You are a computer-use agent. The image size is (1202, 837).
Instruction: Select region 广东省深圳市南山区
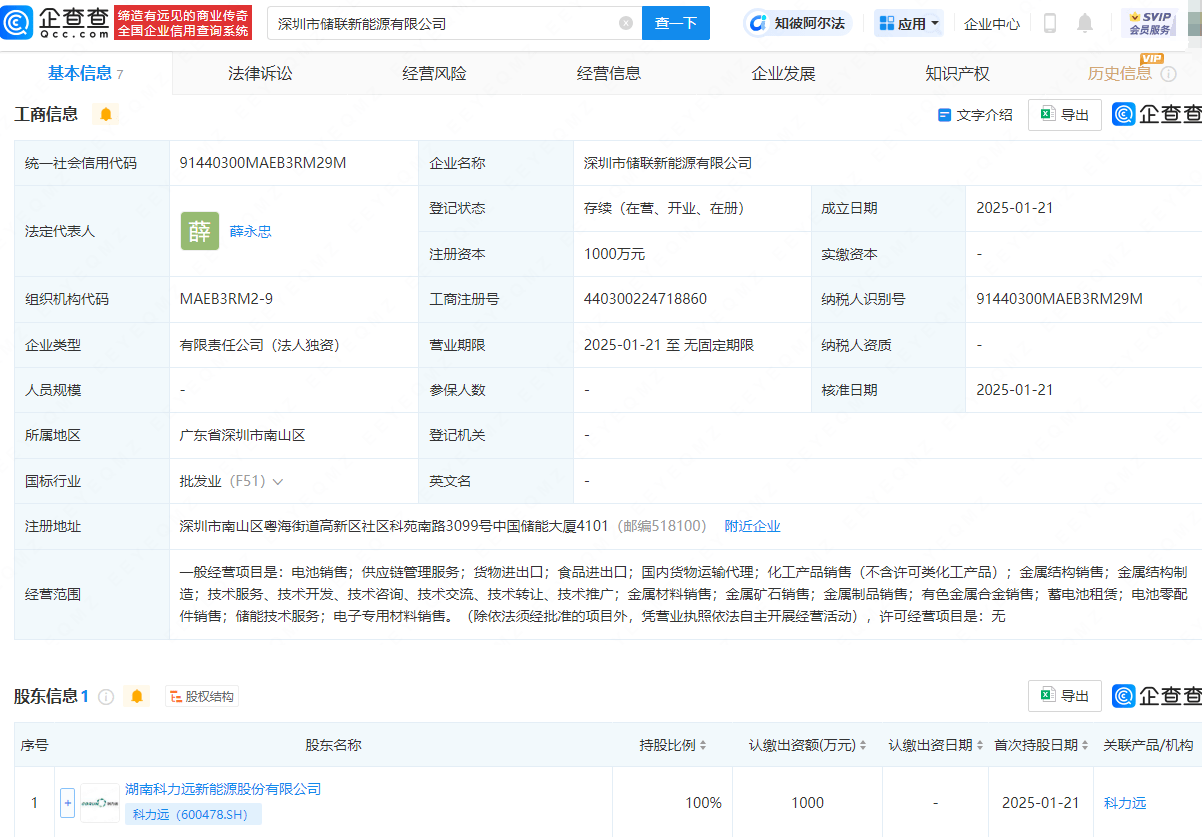pos(242,435)
